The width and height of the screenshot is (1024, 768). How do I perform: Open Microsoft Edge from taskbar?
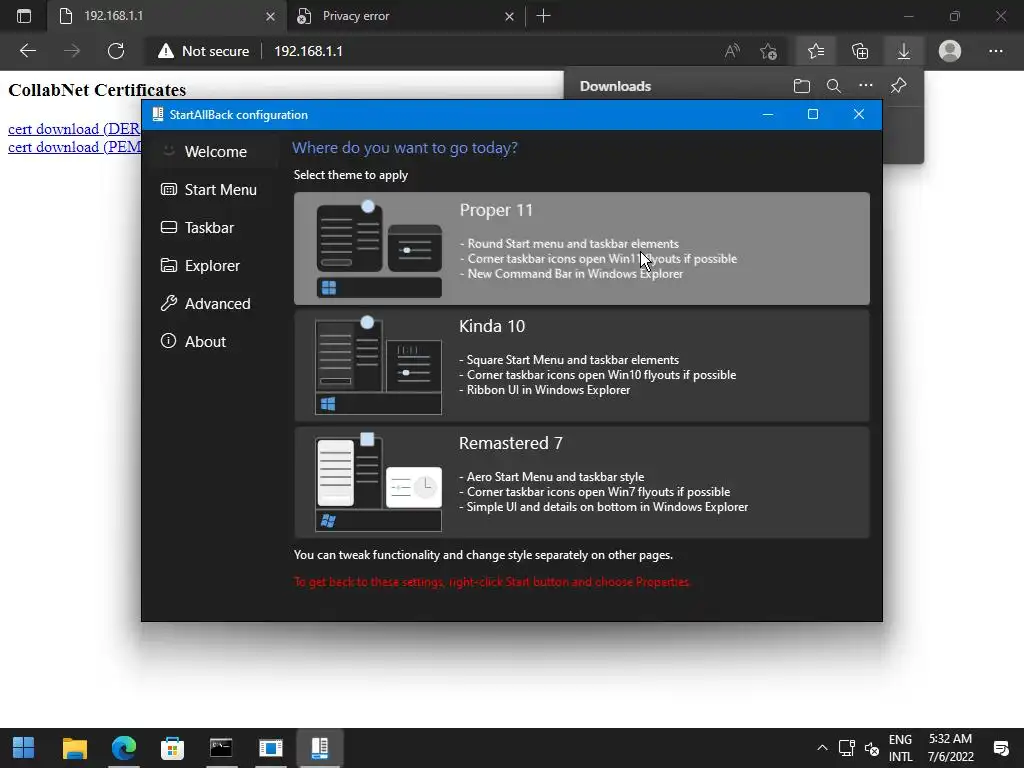(x=123, y=748)
